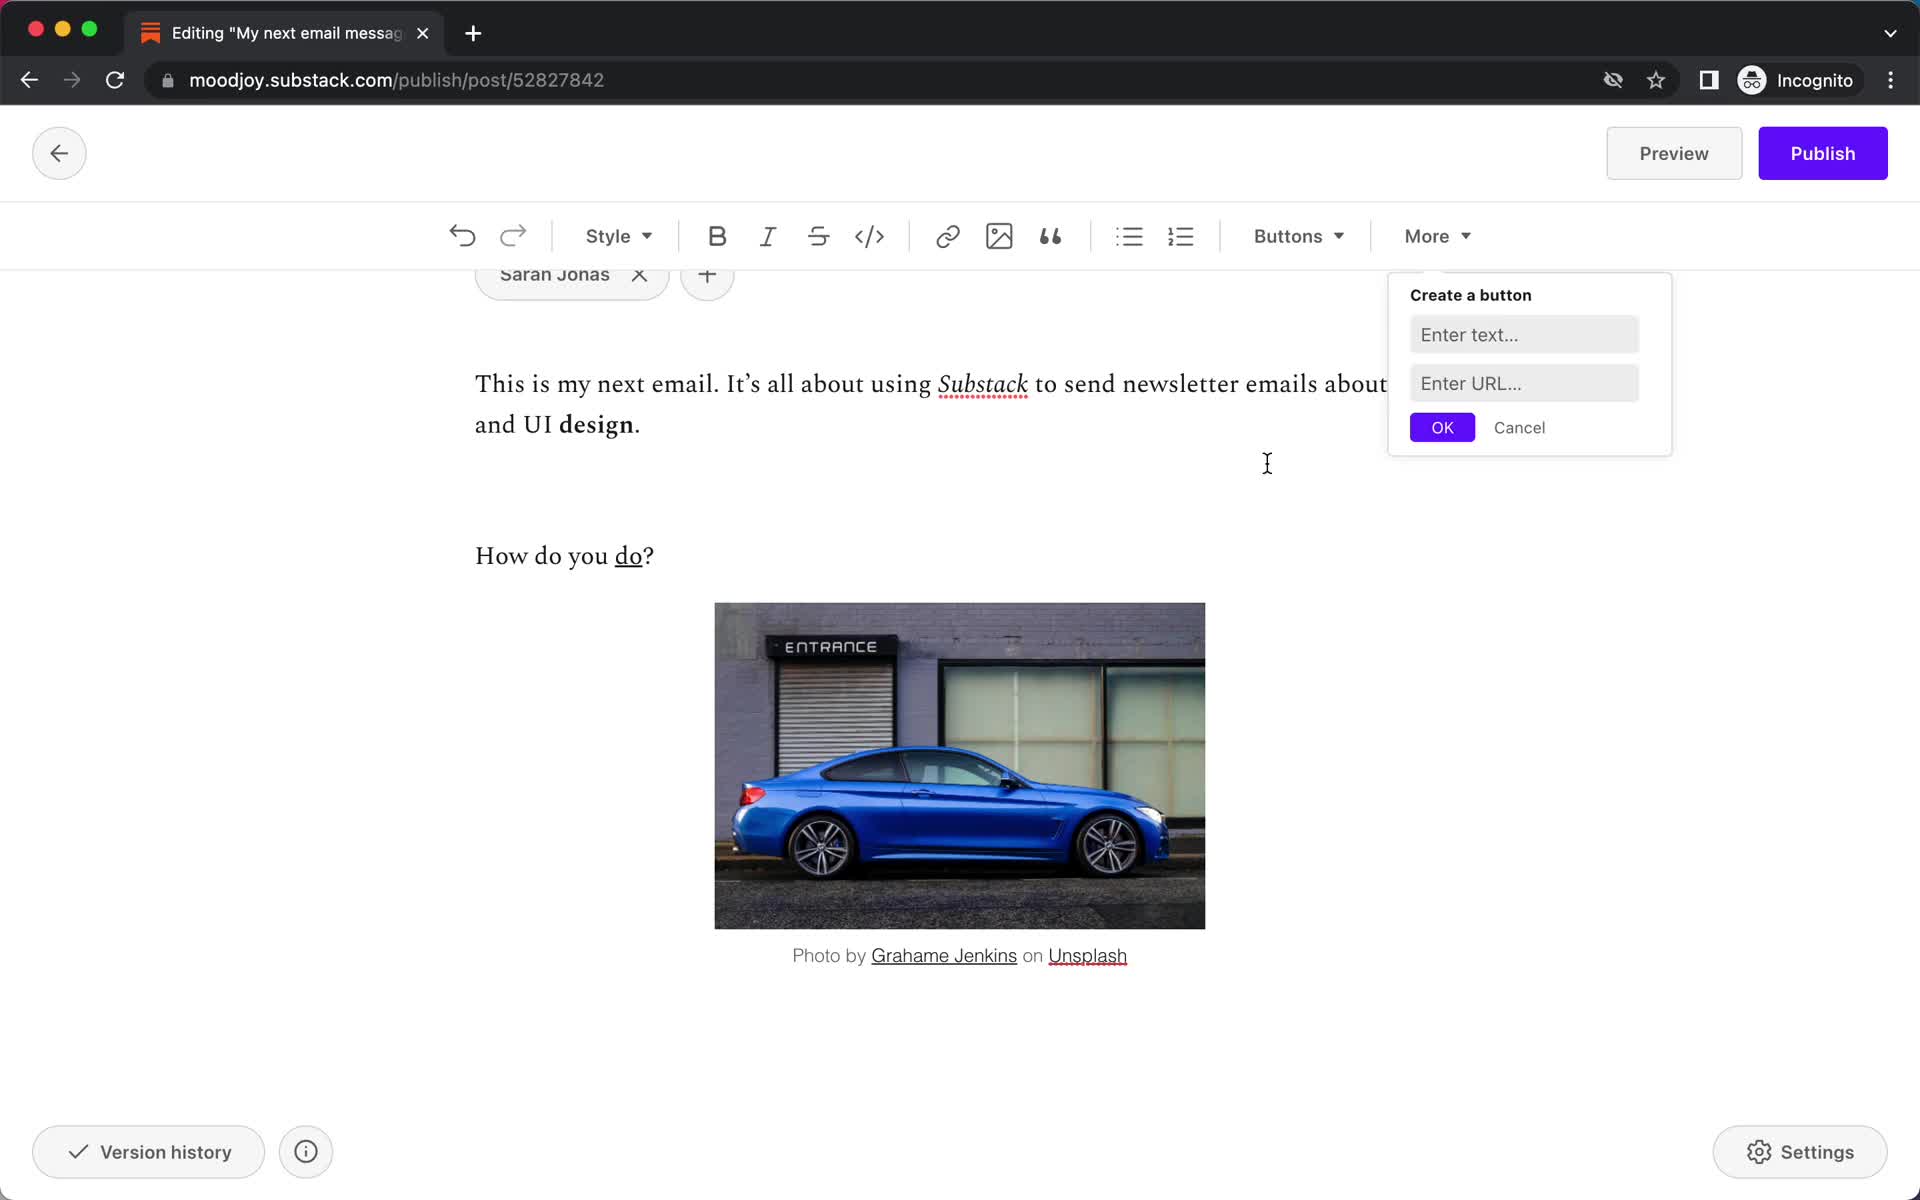Bookmark this page with star icon
Viewport: 1920px width, 1200px height.
1656,80
